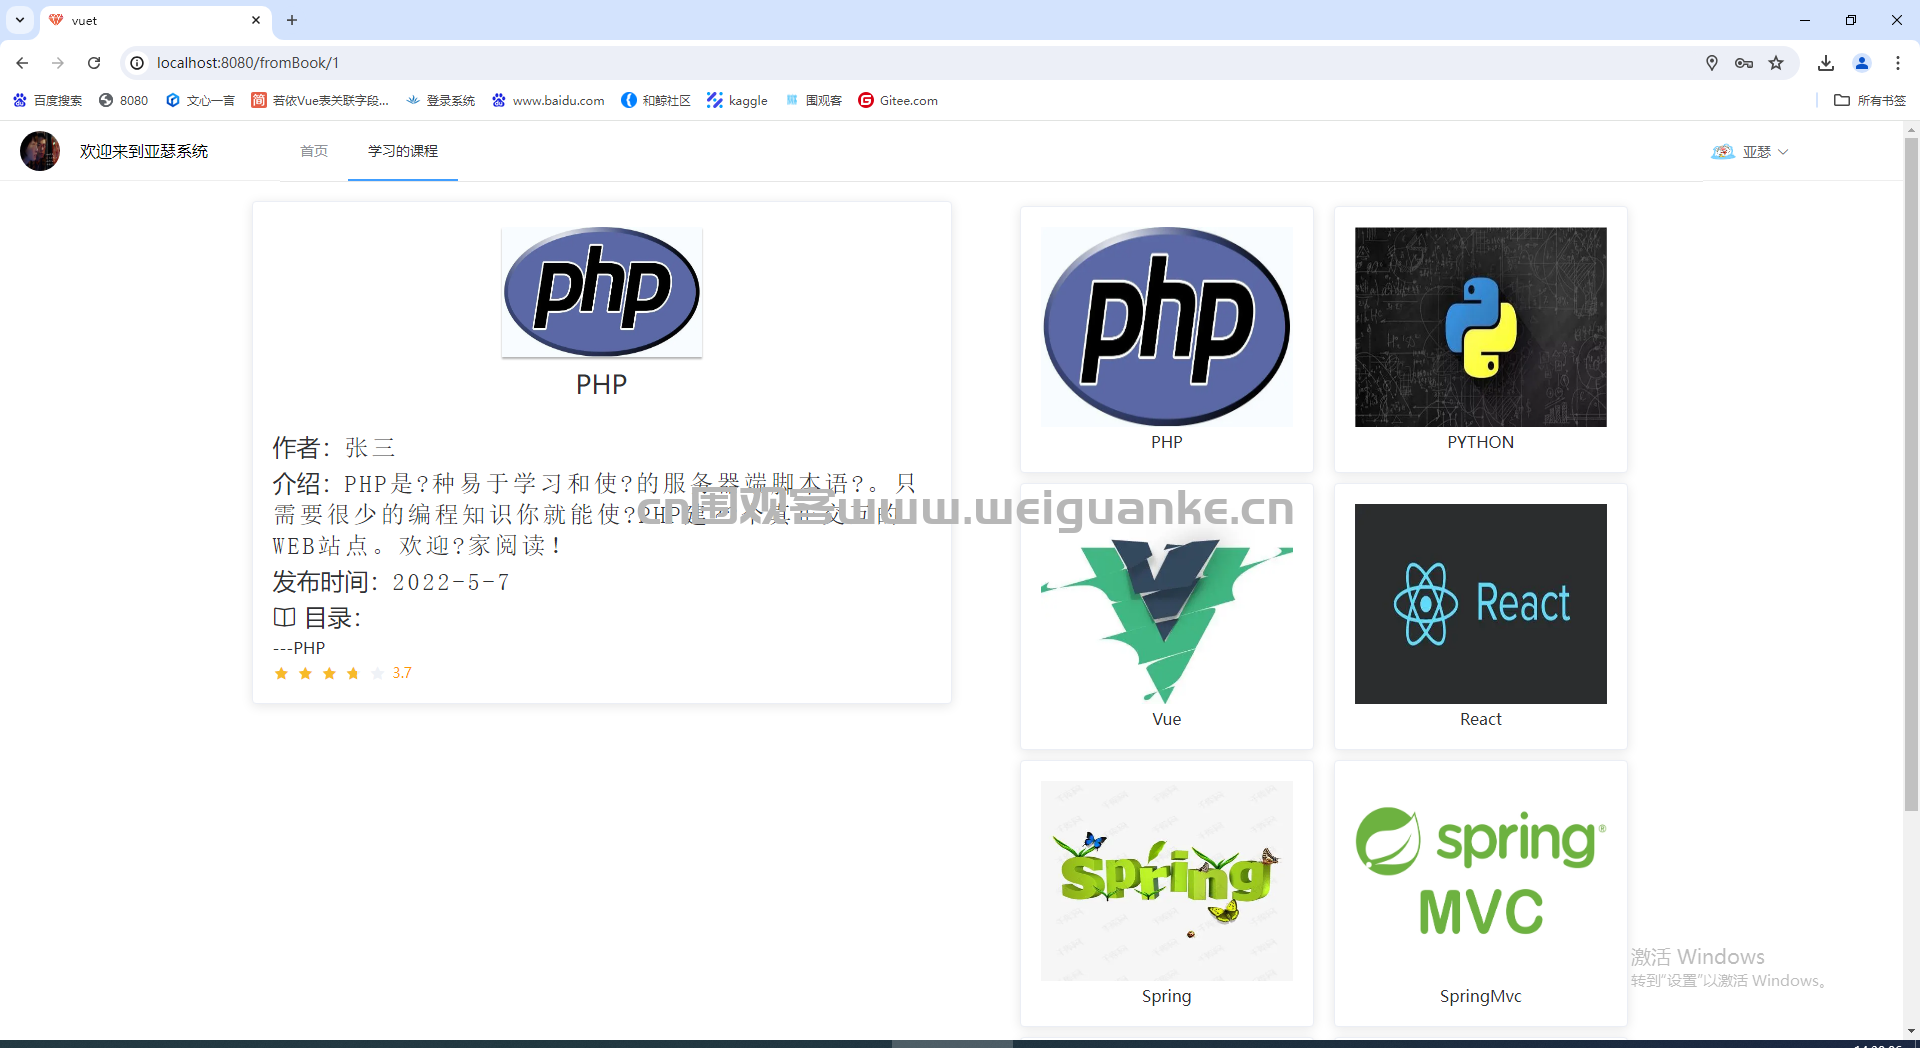The height and width of the screenshot is (1048, 1920).
Task: Open Chrome three-dot menu
Action: tap(1898, 63)
